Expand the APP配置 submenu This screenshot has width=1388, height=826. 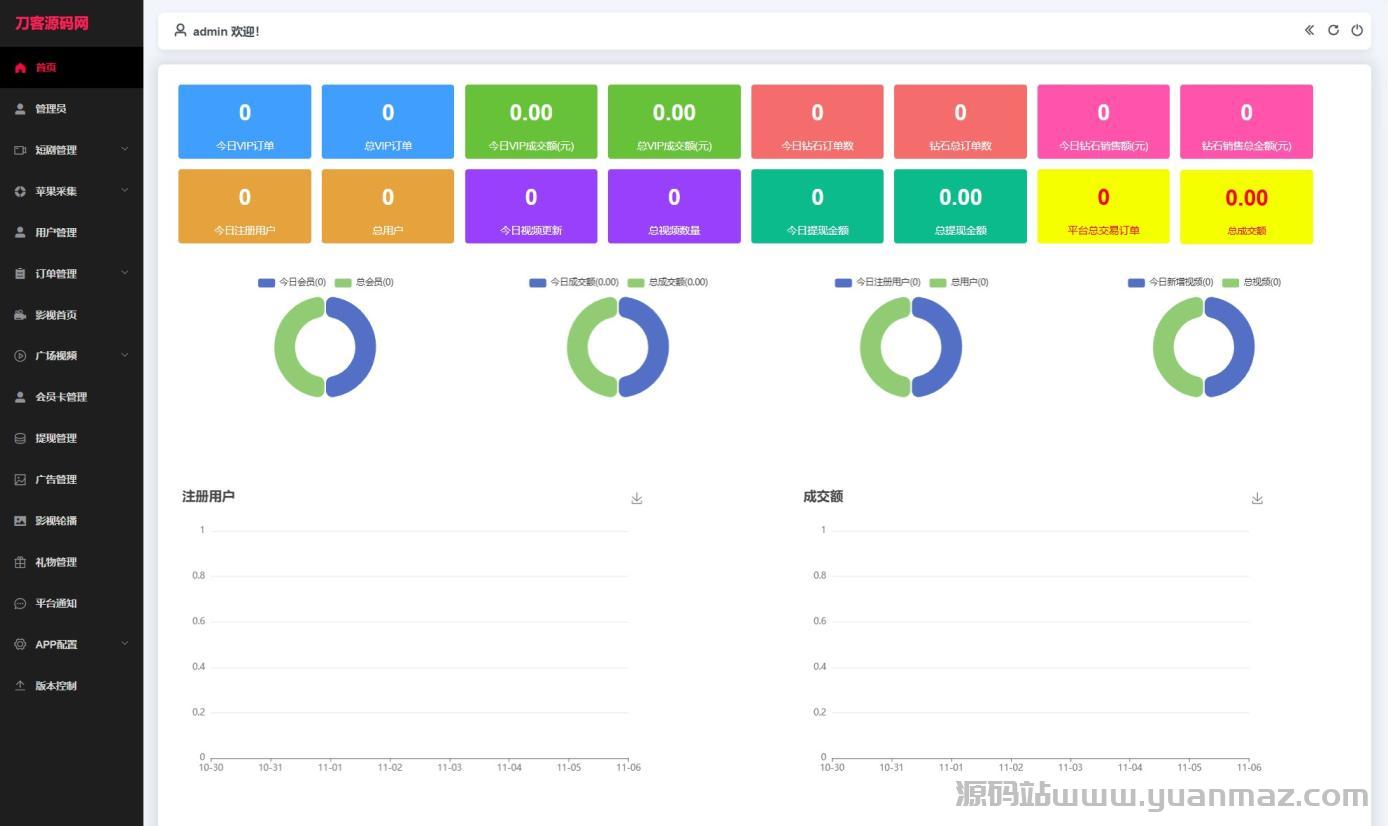click(125, 645)
